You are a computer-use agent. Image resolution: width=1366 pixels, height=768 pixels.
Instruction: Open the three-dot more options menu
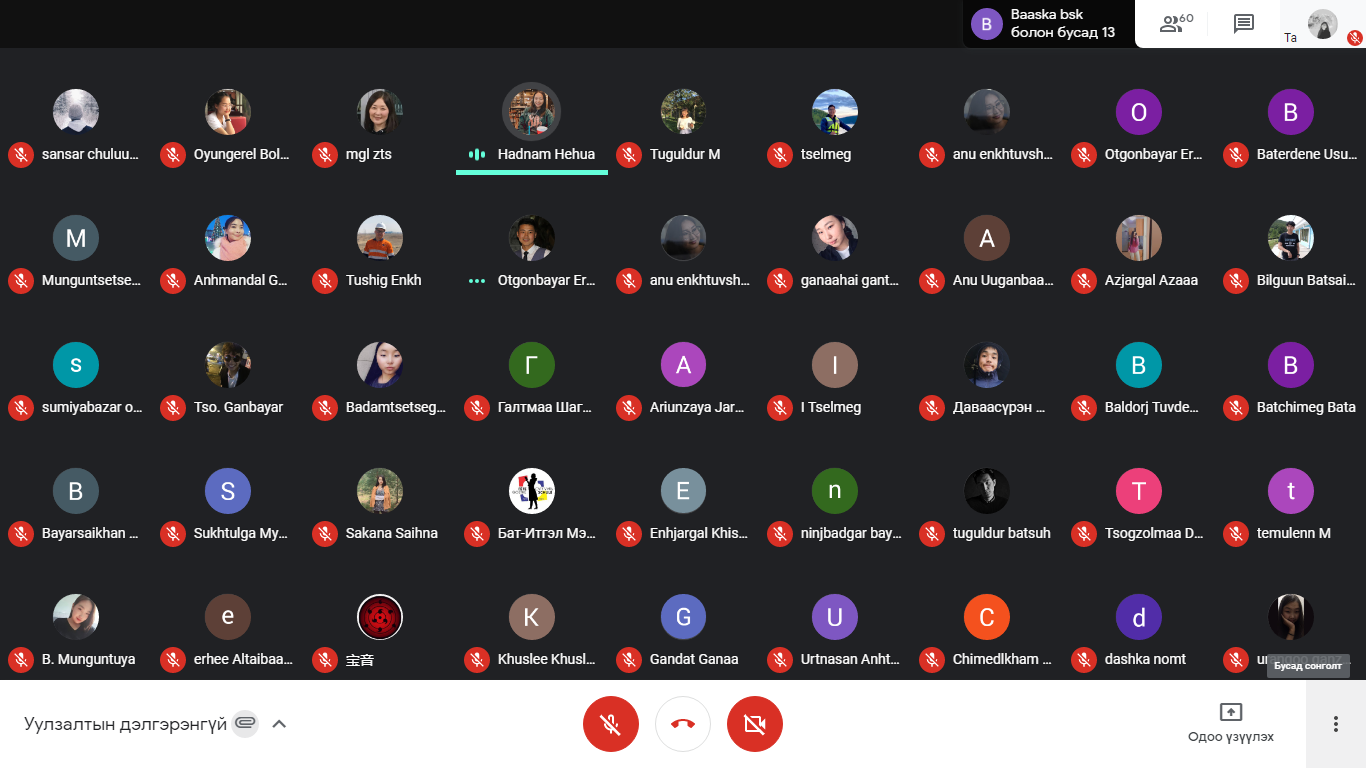(1335, 724)
